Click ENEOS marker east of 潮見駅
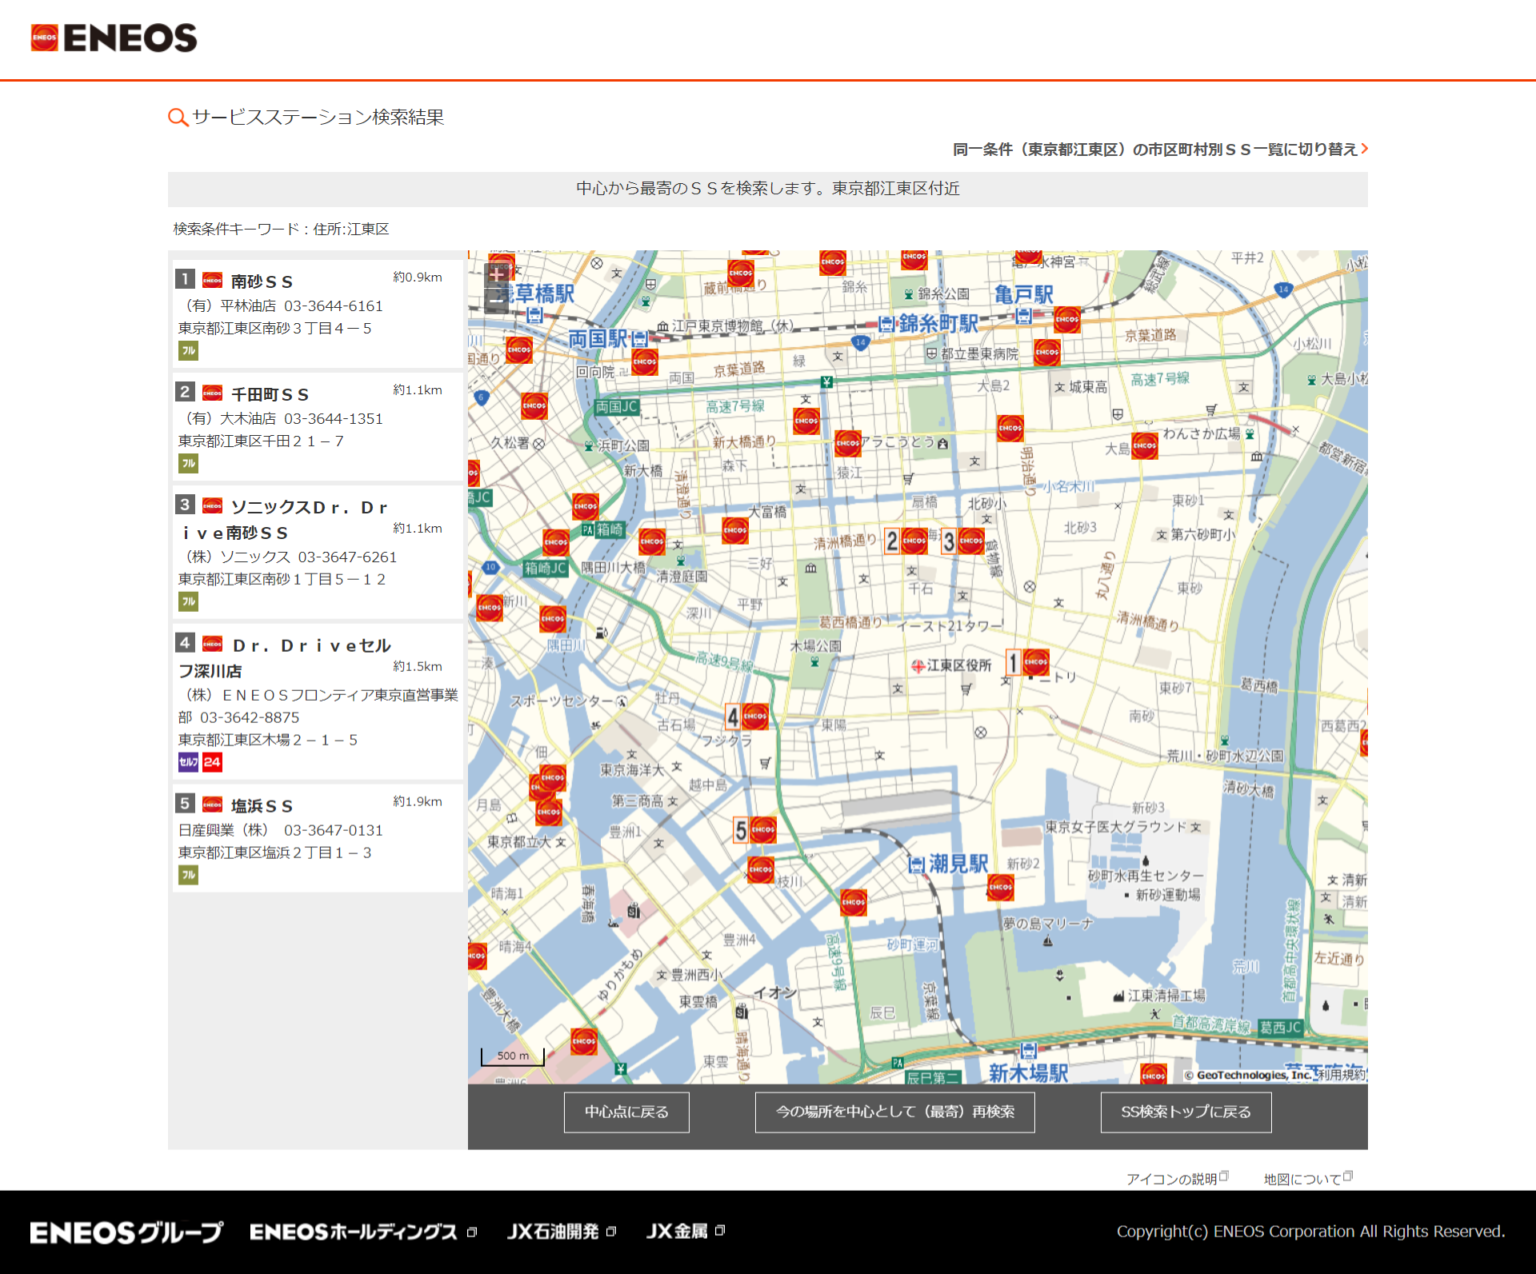Image resolution: width=1536 pixels, height=1274 pixels. [x=1000, y=887]
